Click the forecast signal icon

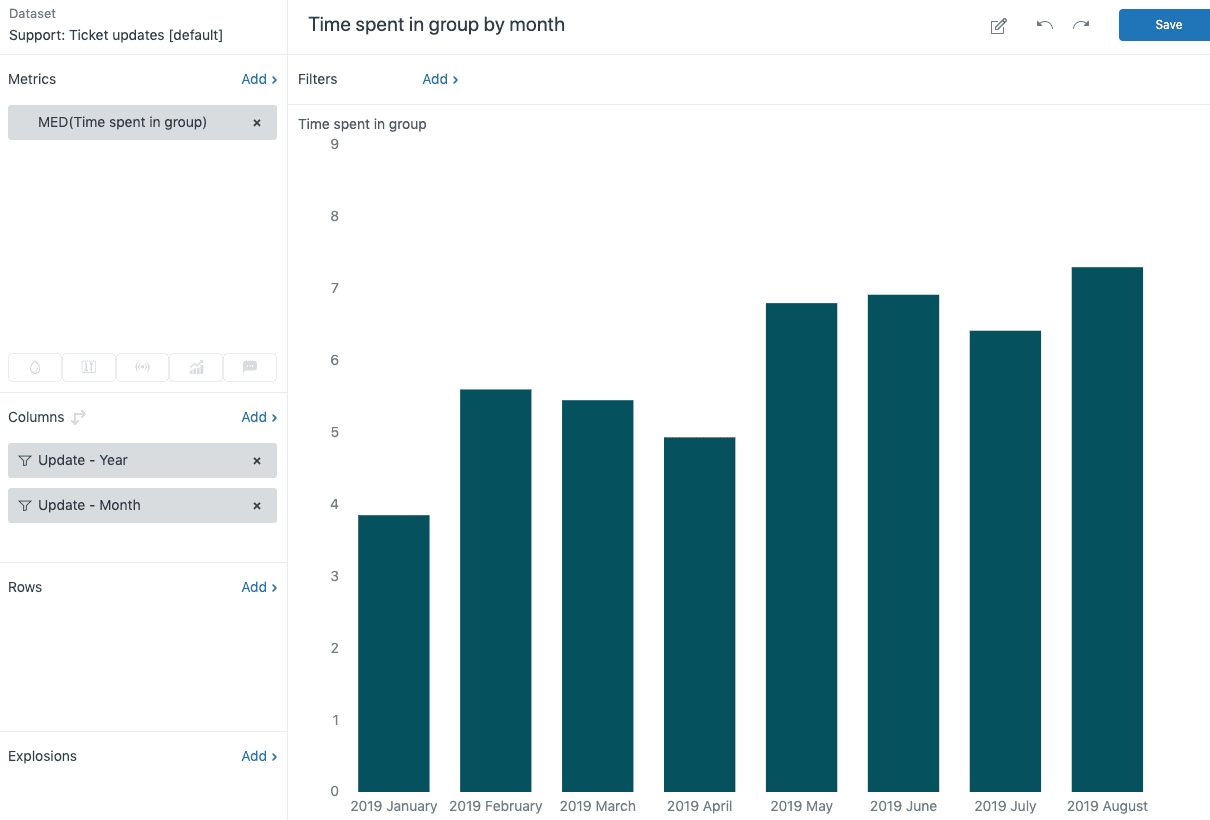pos(142,367)
